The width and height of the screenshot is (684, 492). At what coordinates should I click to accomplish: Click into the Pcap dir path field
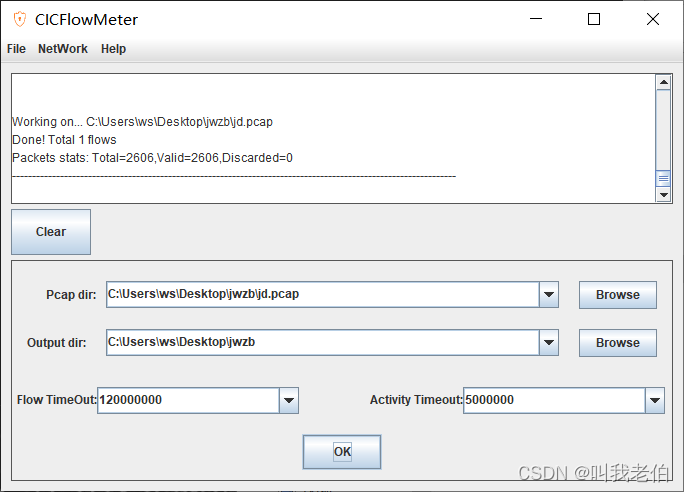(x=323, y=294)
